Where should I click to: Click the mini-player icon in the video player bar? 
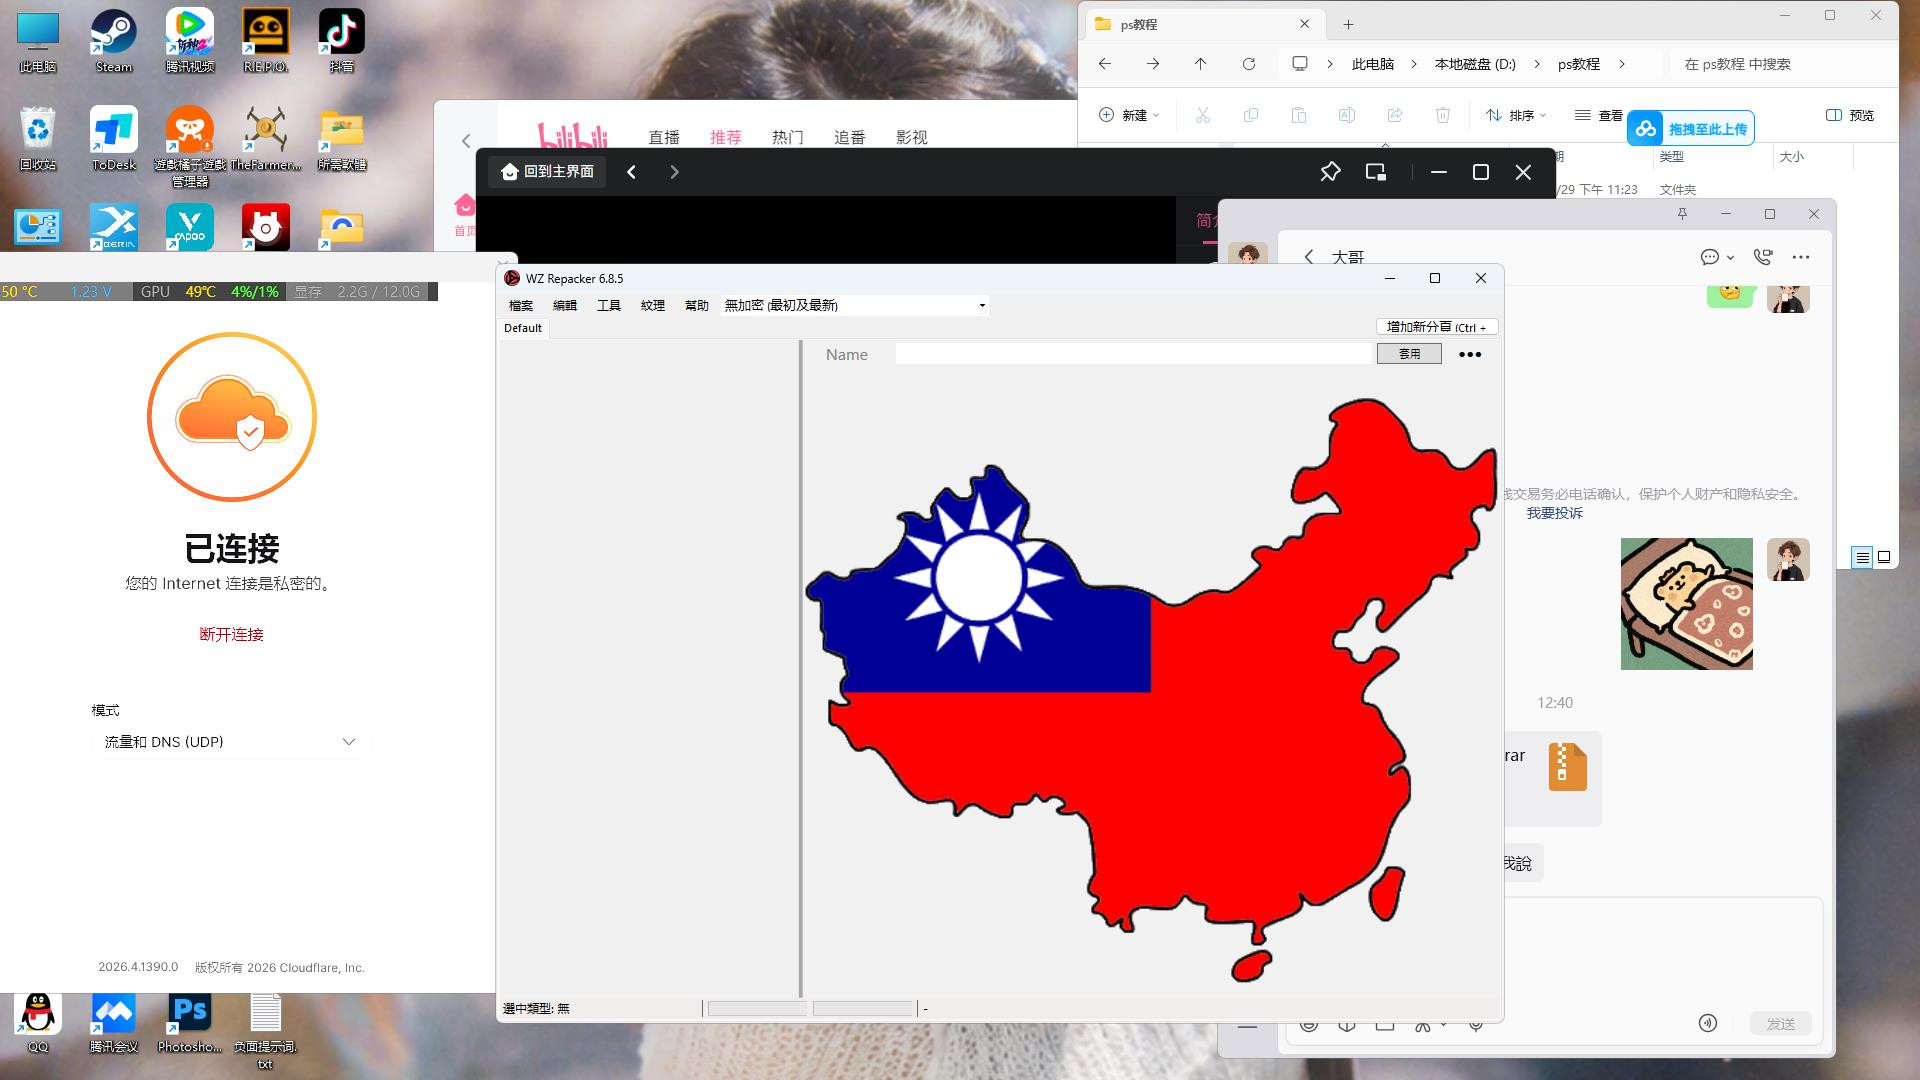(x=1376, y=172)
